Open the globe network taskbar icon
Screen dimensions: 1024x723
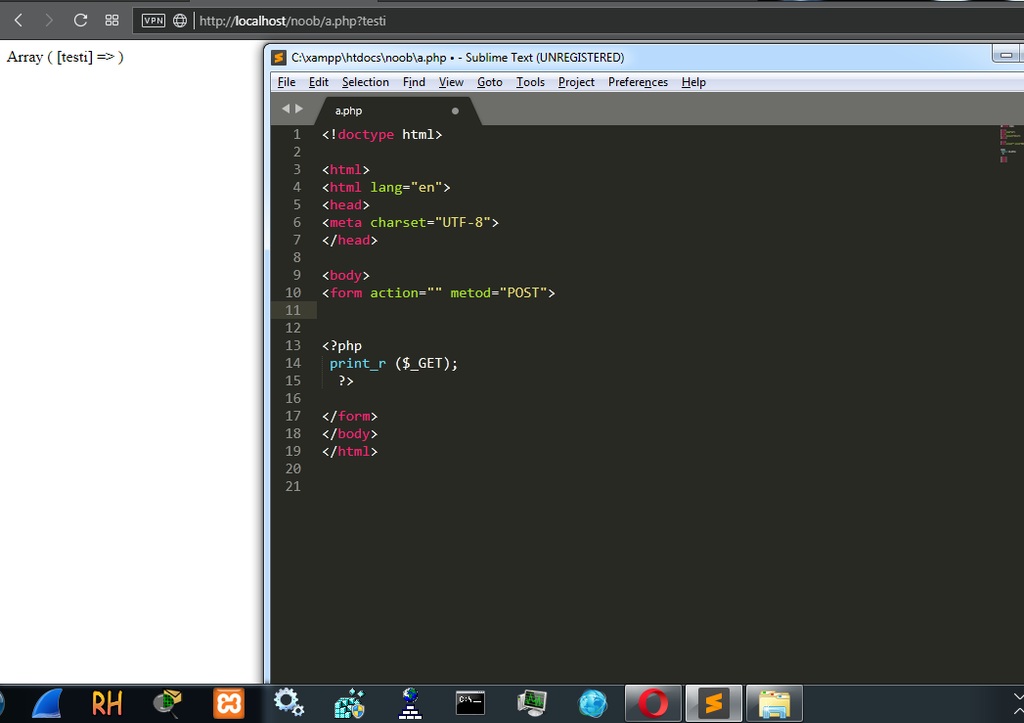(x=410, y=703)
